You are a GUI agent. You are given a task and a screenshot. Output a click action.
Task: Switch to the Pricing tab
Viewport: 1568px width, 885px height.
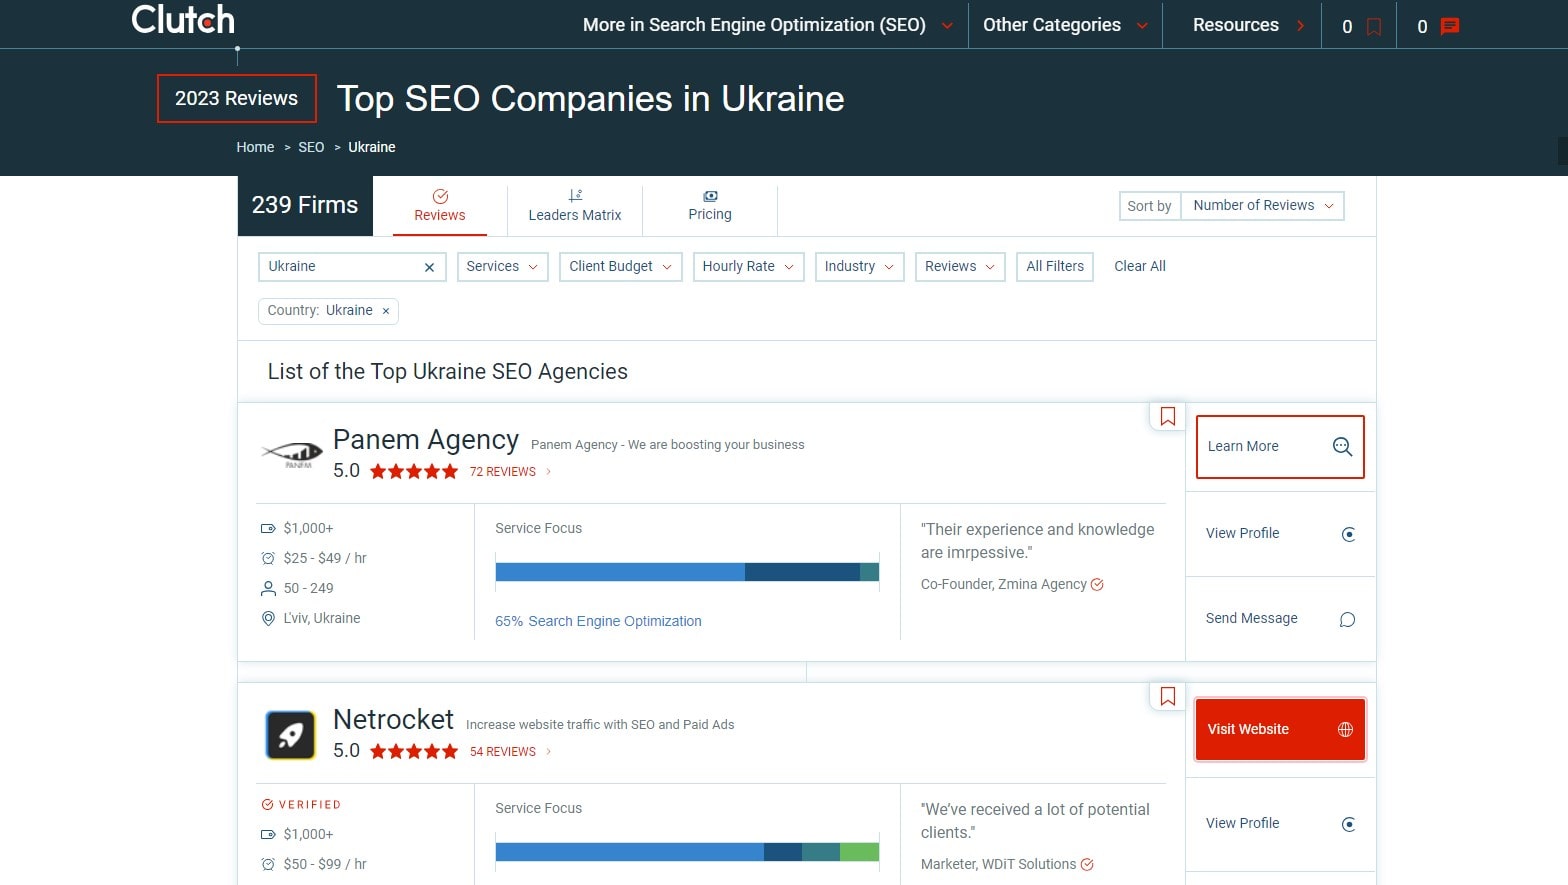coord(710,205)
